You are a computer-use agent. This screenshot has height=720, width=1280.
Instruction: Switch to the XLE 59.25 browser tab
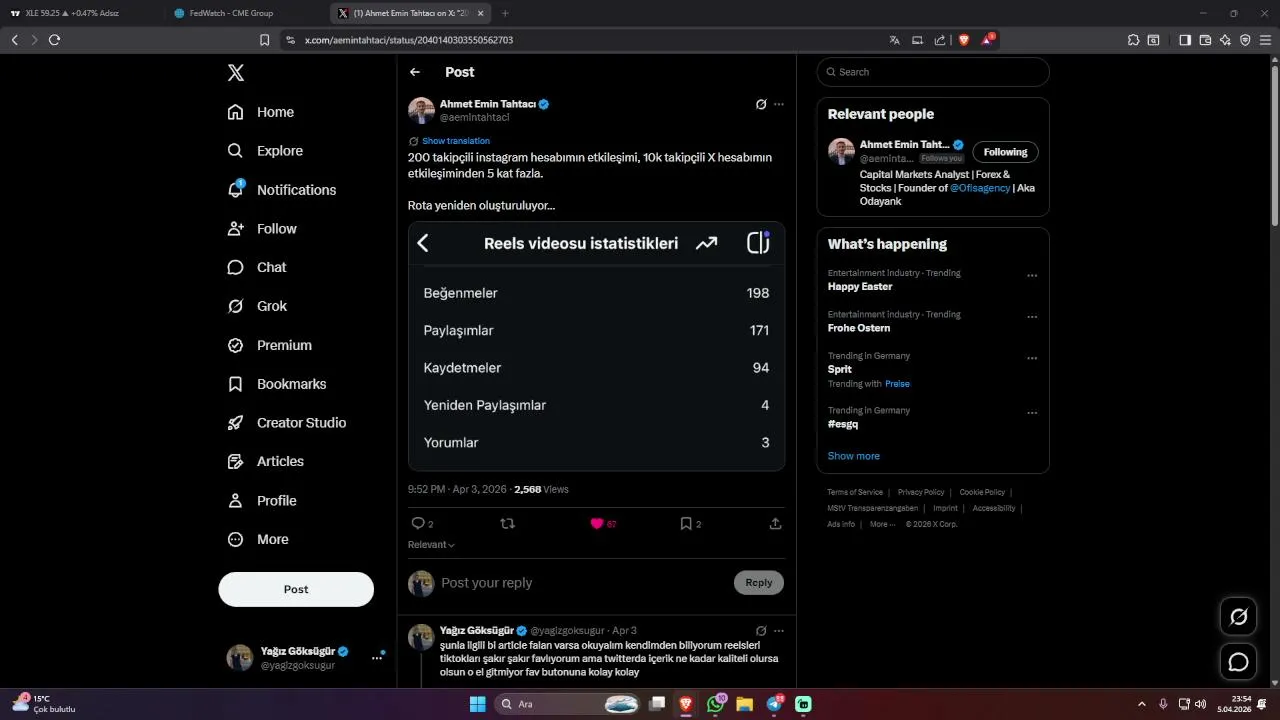click(x=80, y=13)
